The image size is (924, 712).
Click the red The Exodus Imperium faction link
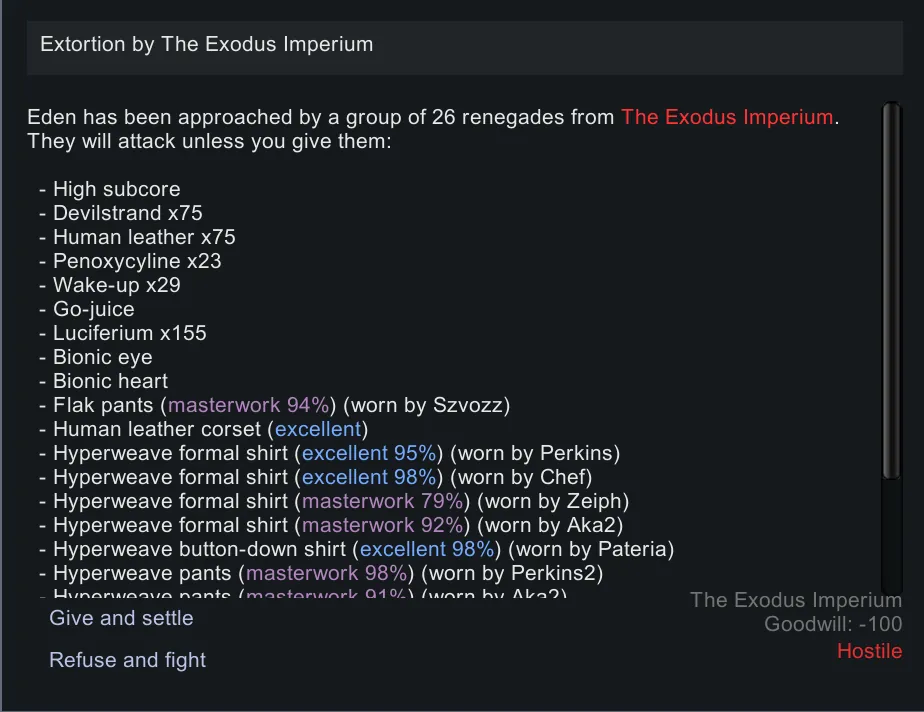727,117
